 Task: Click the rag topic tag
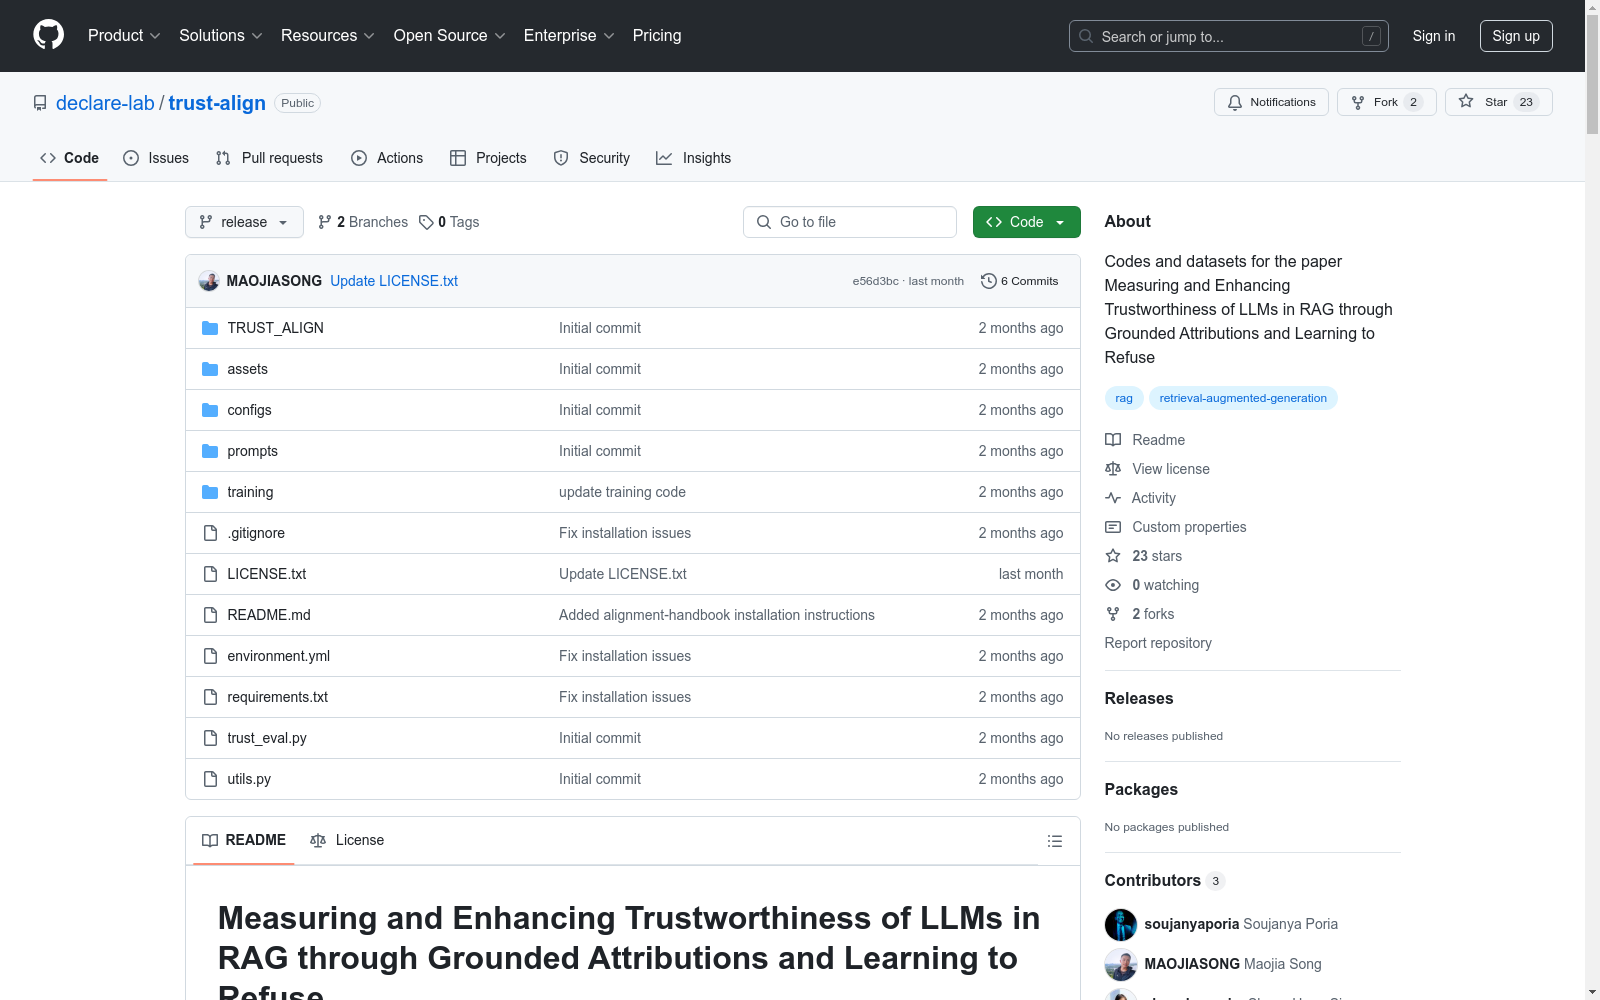pyautogui.click(x=1124, y=398)
